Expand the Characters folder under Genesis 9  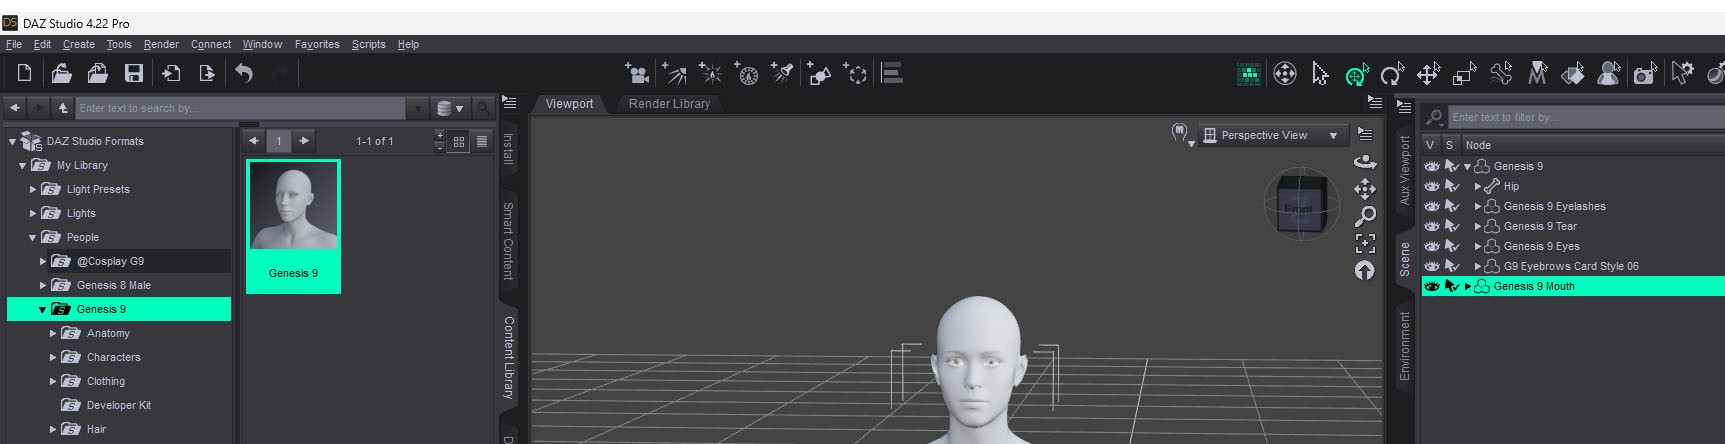coord(53,357)
